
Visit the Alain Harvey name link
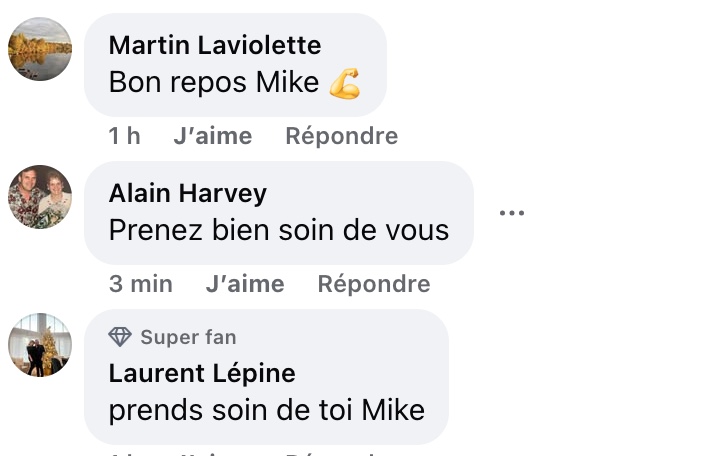(188, 193)
